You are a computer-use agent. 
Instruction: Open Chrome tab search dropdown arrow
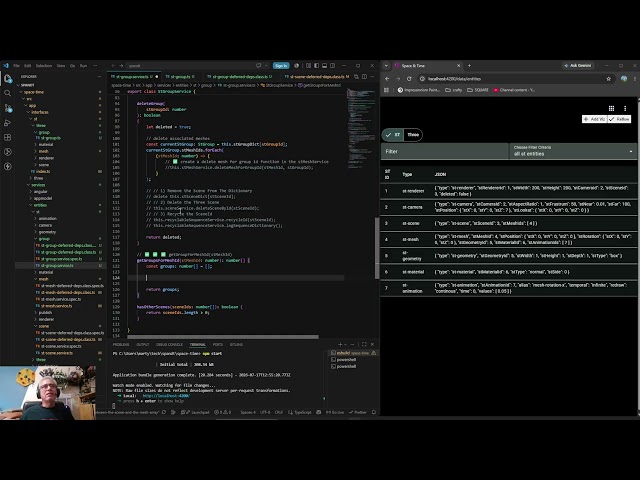[x=386, y=66]
